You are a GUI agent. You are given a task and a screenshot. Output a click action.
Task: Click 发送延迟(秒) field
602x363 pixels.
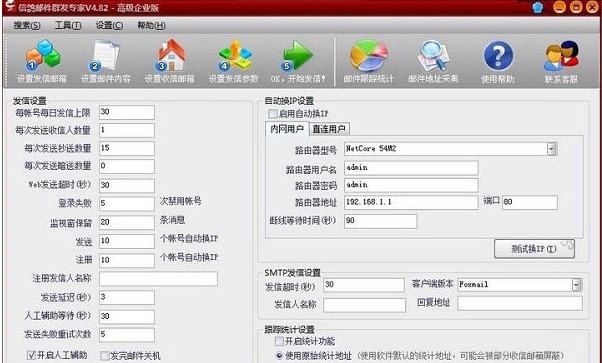pos(127,297)
